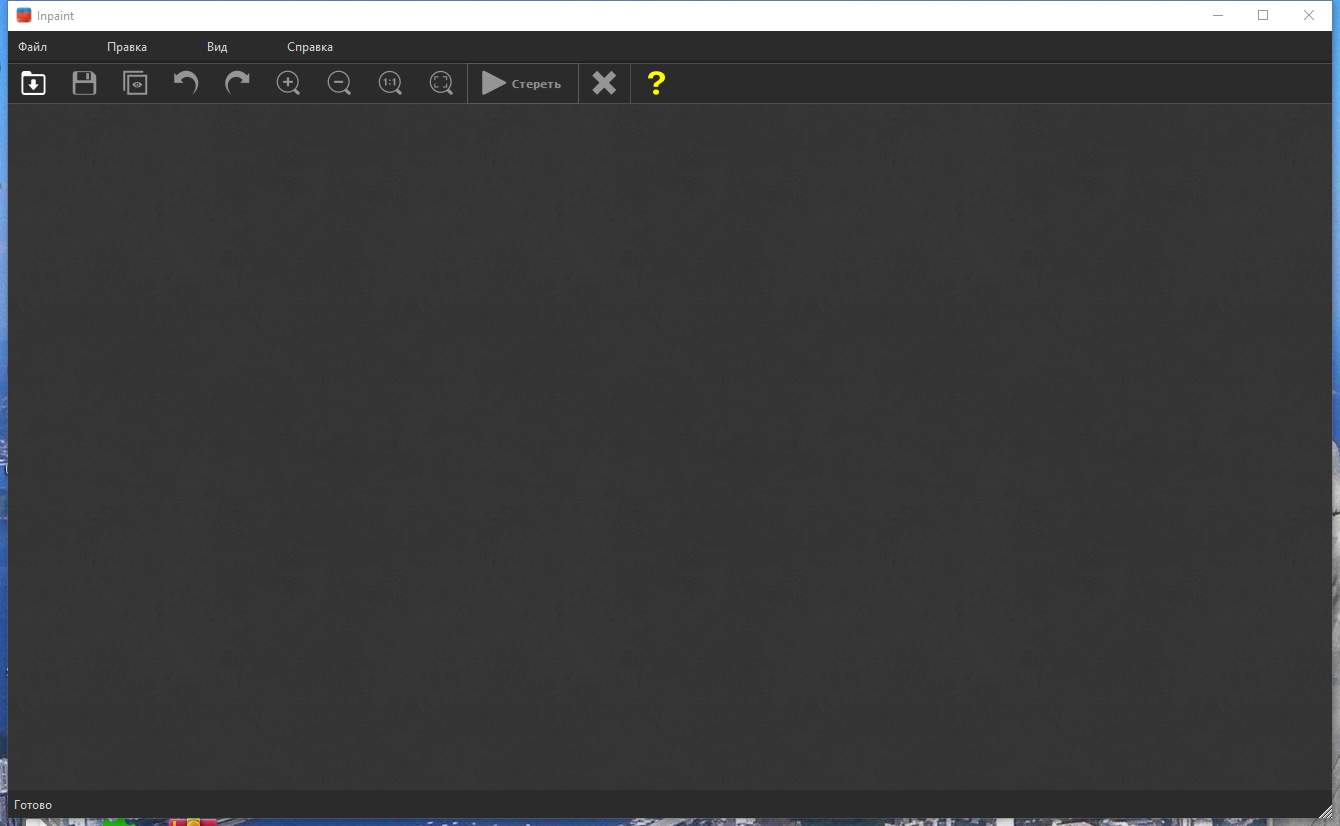Click the Save floppy disk icon
Screen dimensions: 1340x826
click(85, 83)
